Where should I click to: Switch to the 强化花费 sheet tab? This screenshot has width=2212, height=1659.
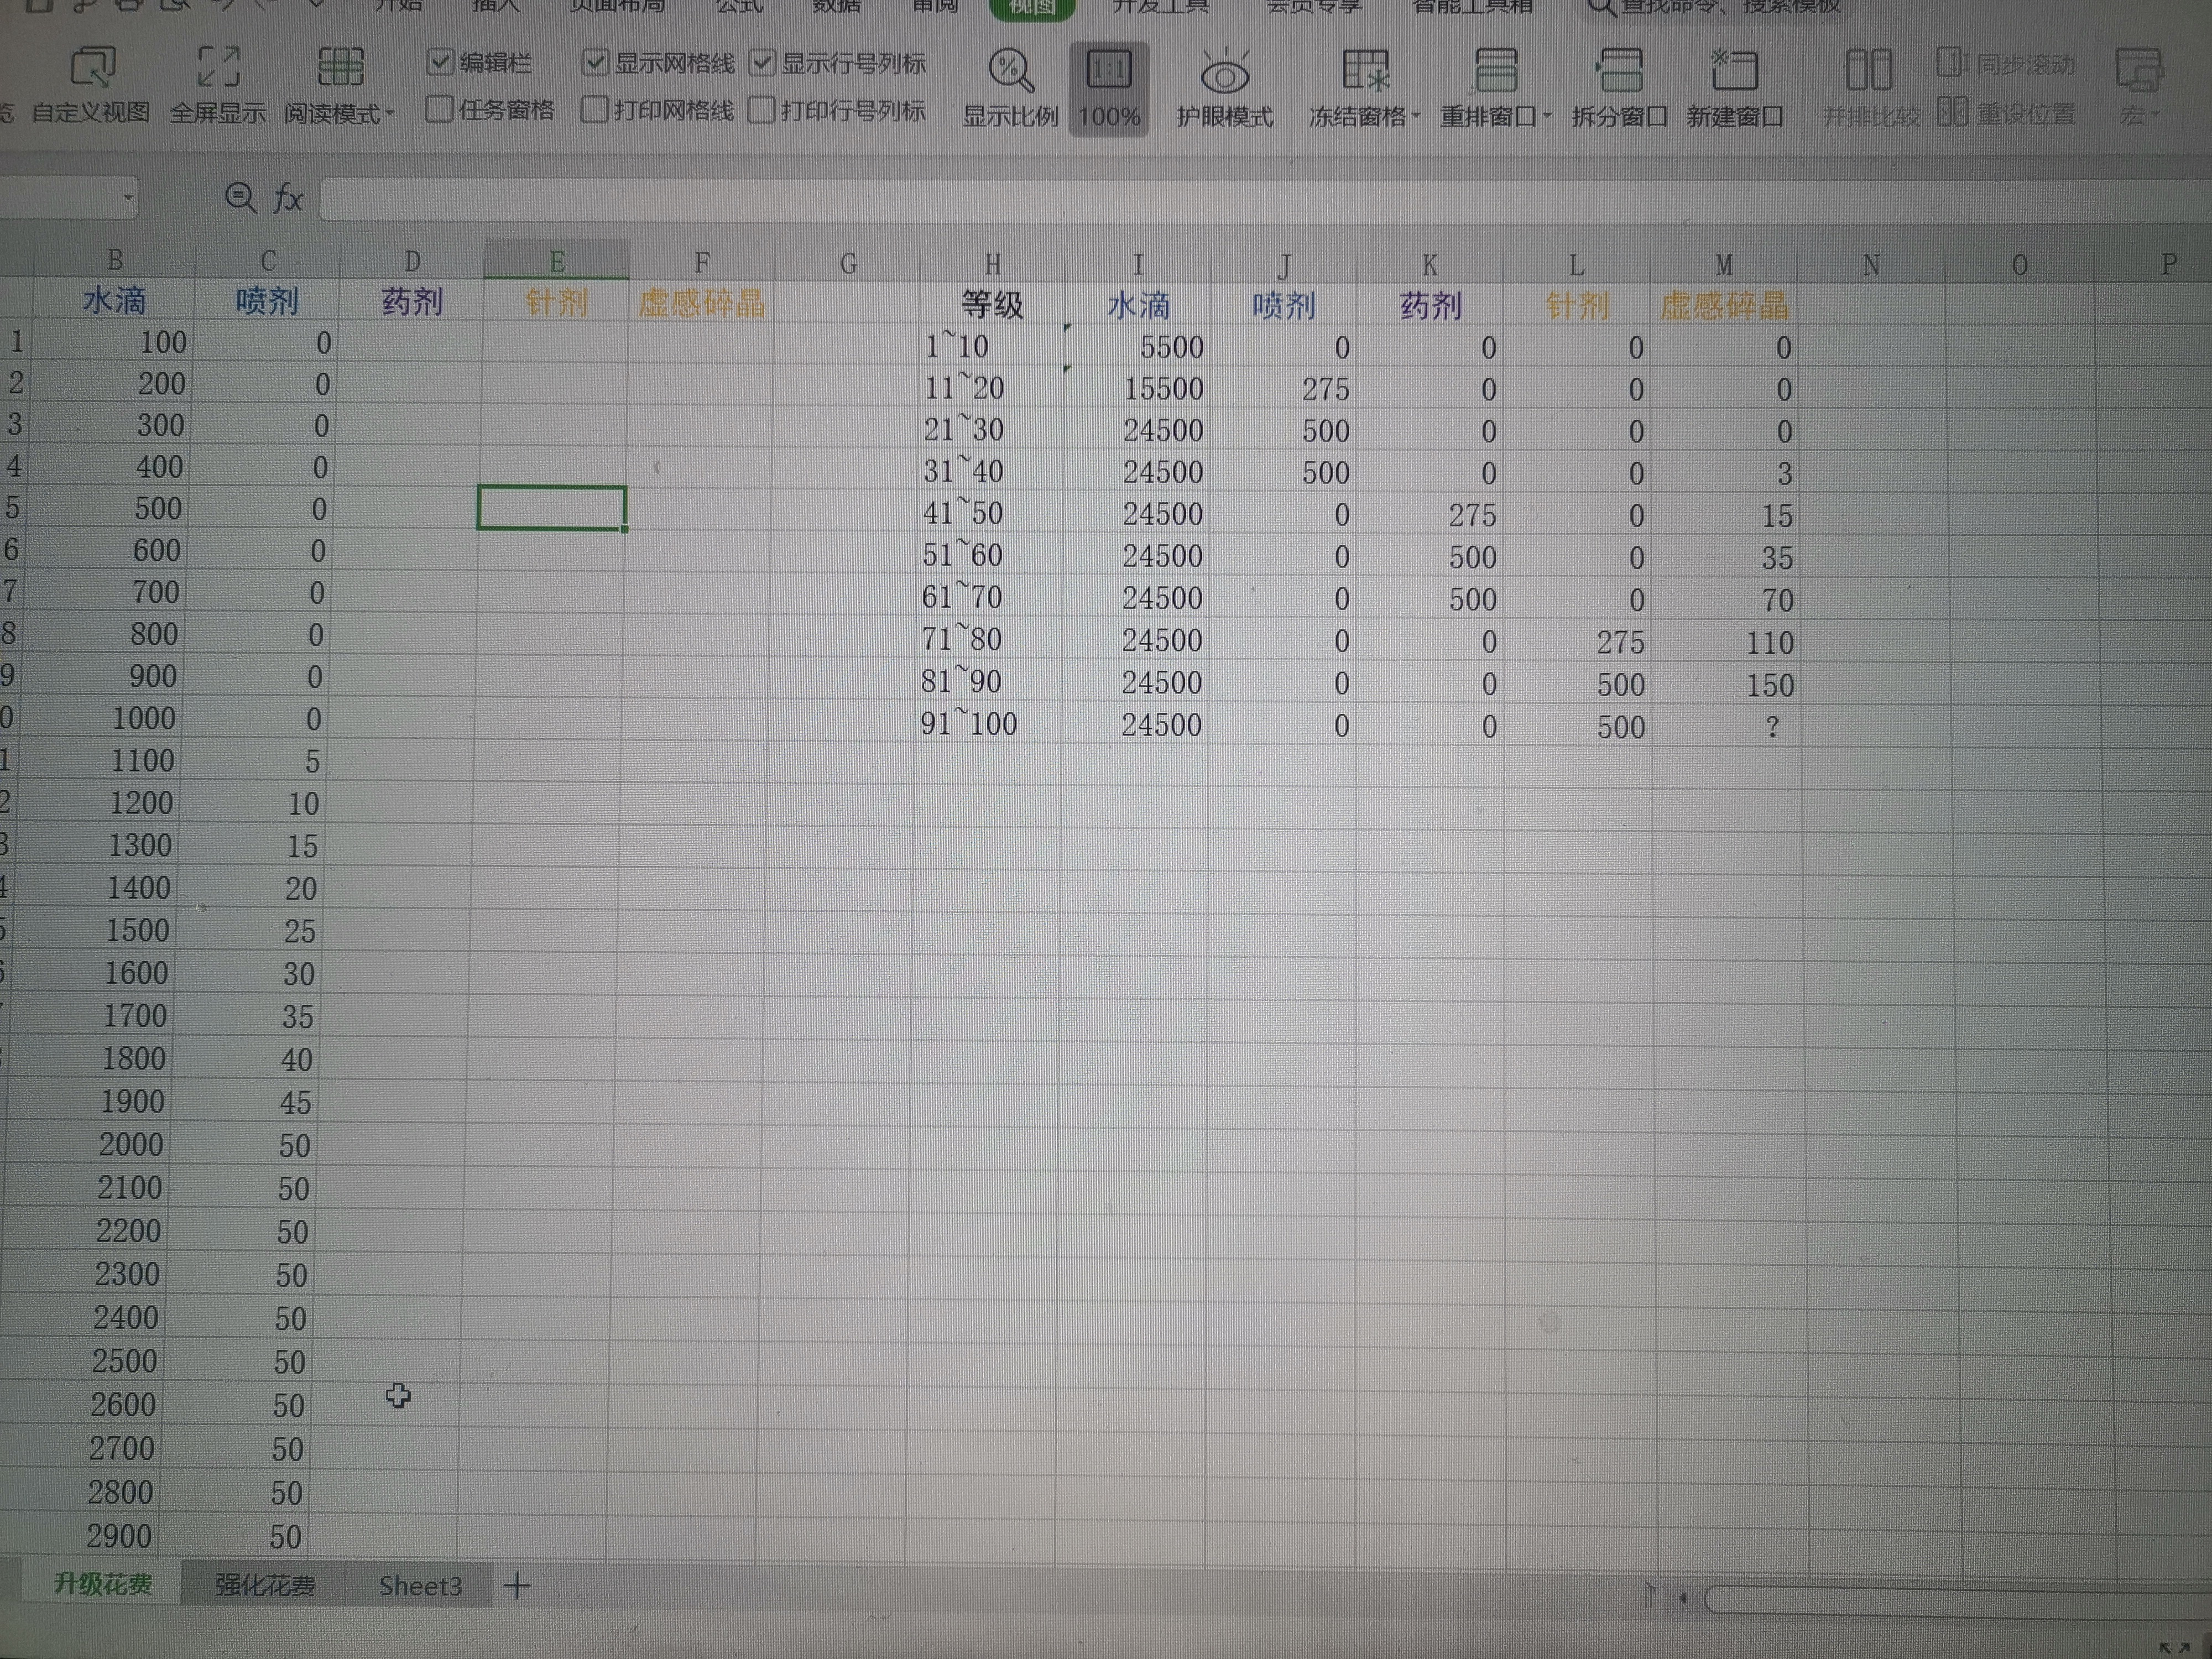pos(265,1585)
